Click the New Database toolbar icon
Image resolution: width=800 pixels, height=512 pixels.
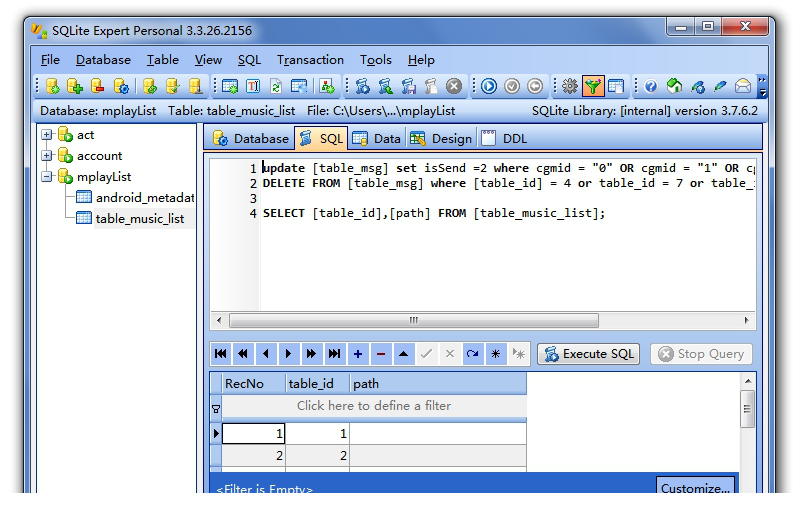point(53,86)
